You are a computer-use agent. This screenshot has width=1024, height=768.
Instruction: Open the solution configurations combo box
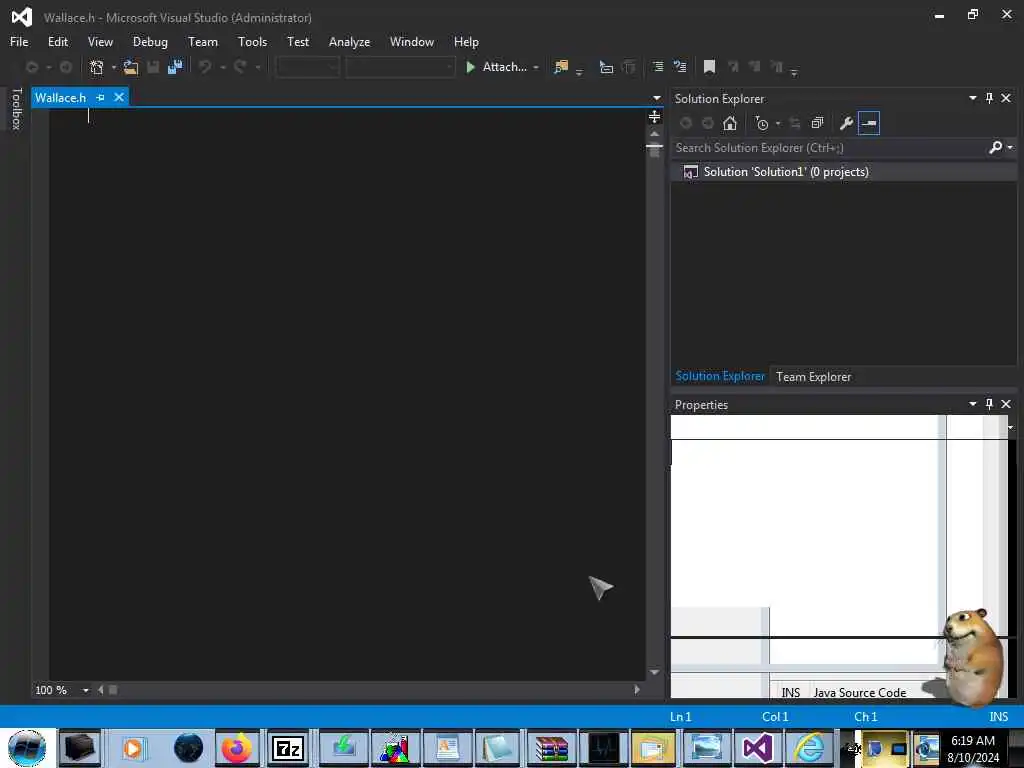[x=307, y=67]
